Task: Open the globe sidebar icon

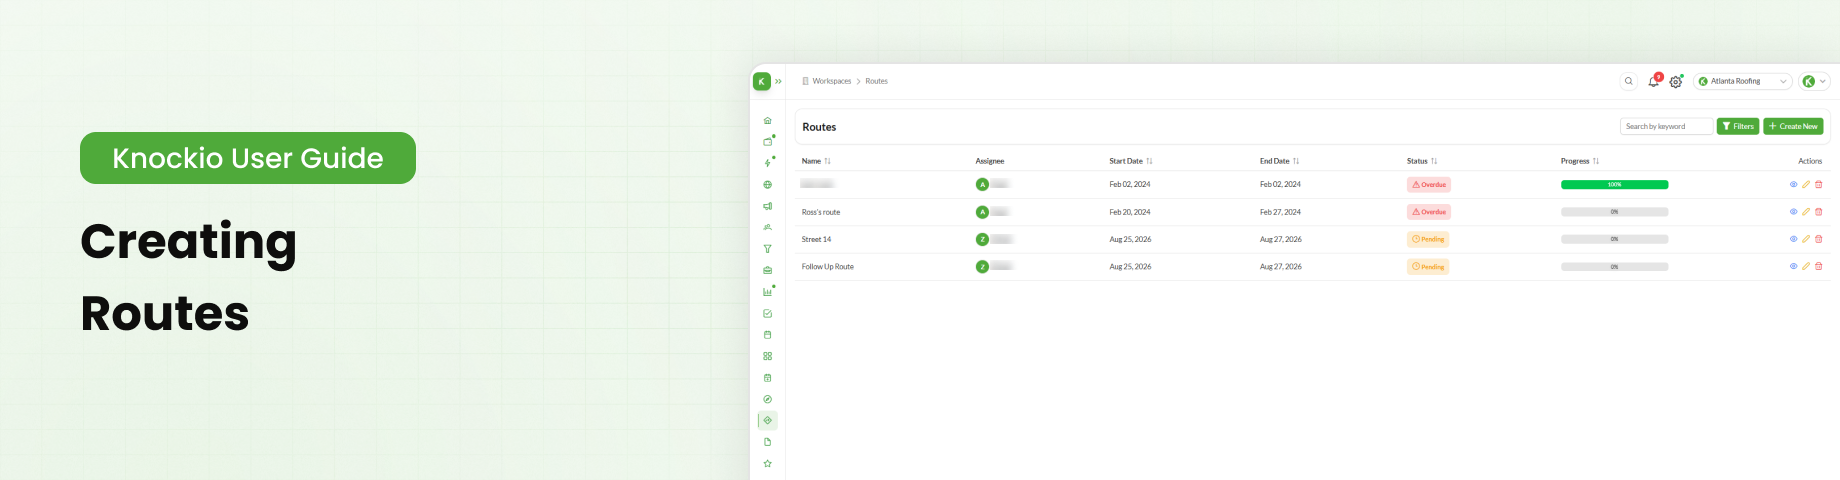Action: coord(767,185)
